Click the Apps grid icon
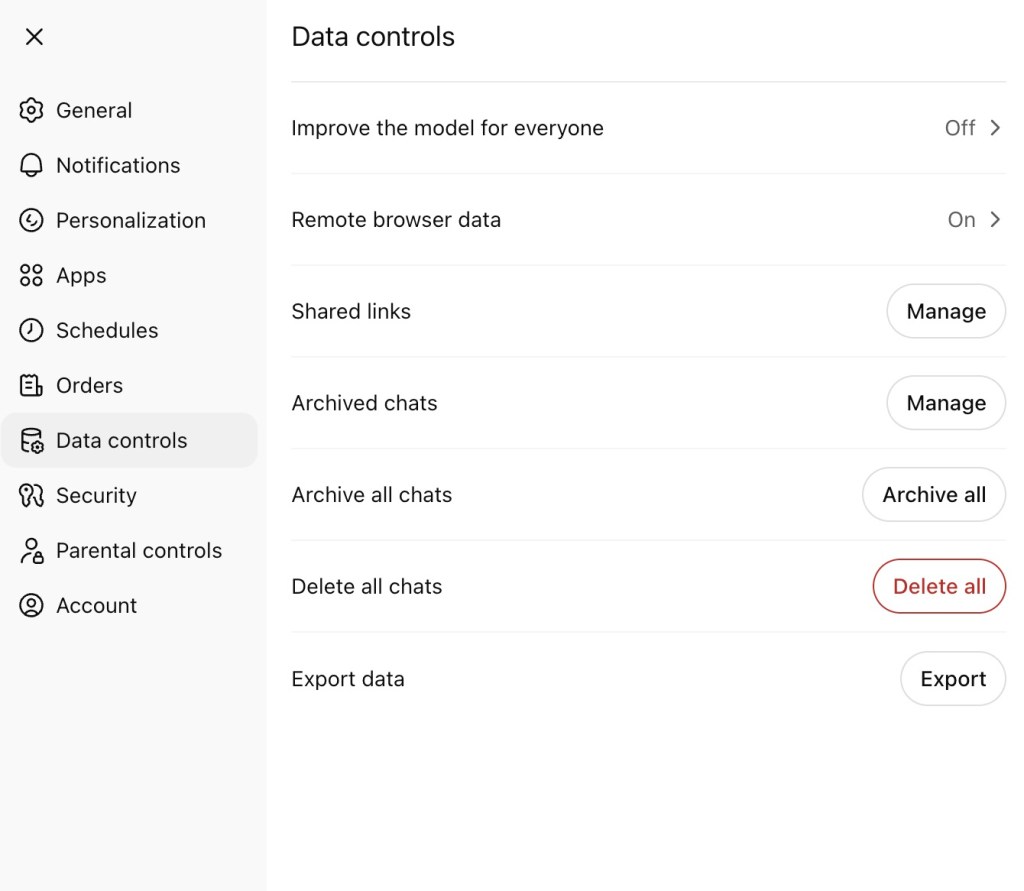The height and width of the screenshot is (891, 1024). 32,275
